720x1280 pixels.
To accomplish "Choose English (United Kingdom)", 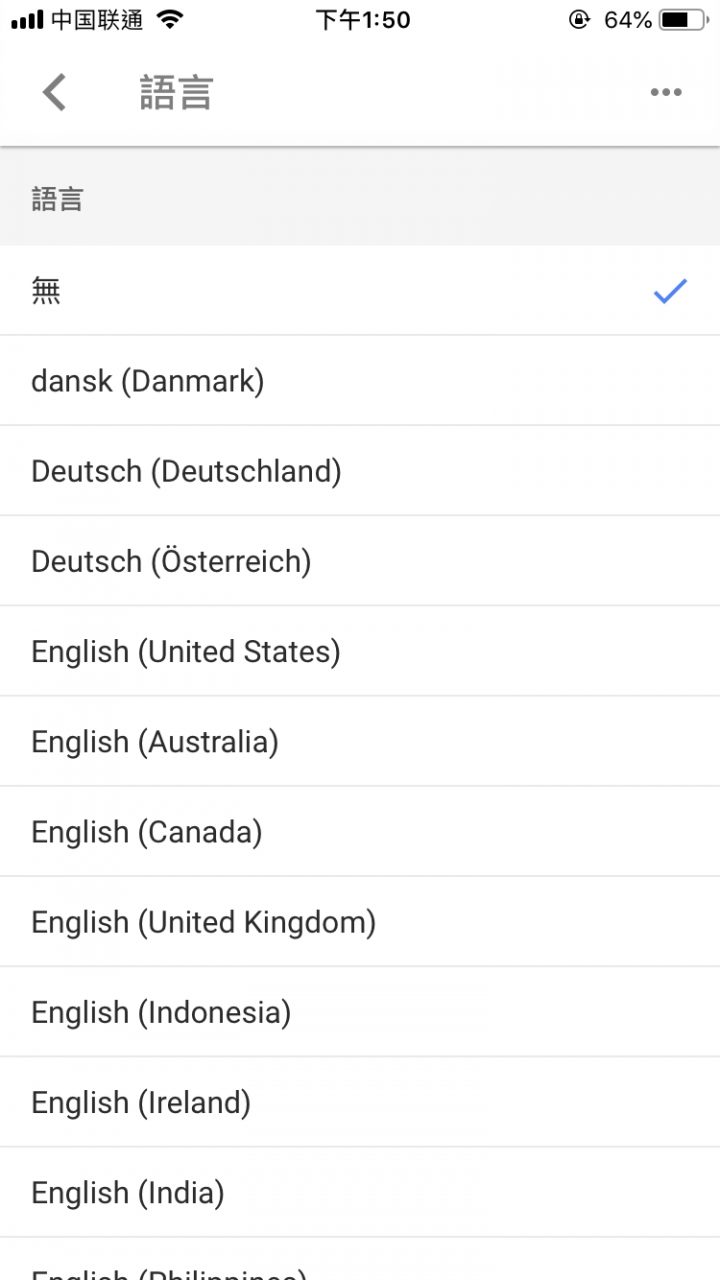I will pos(360,922).
